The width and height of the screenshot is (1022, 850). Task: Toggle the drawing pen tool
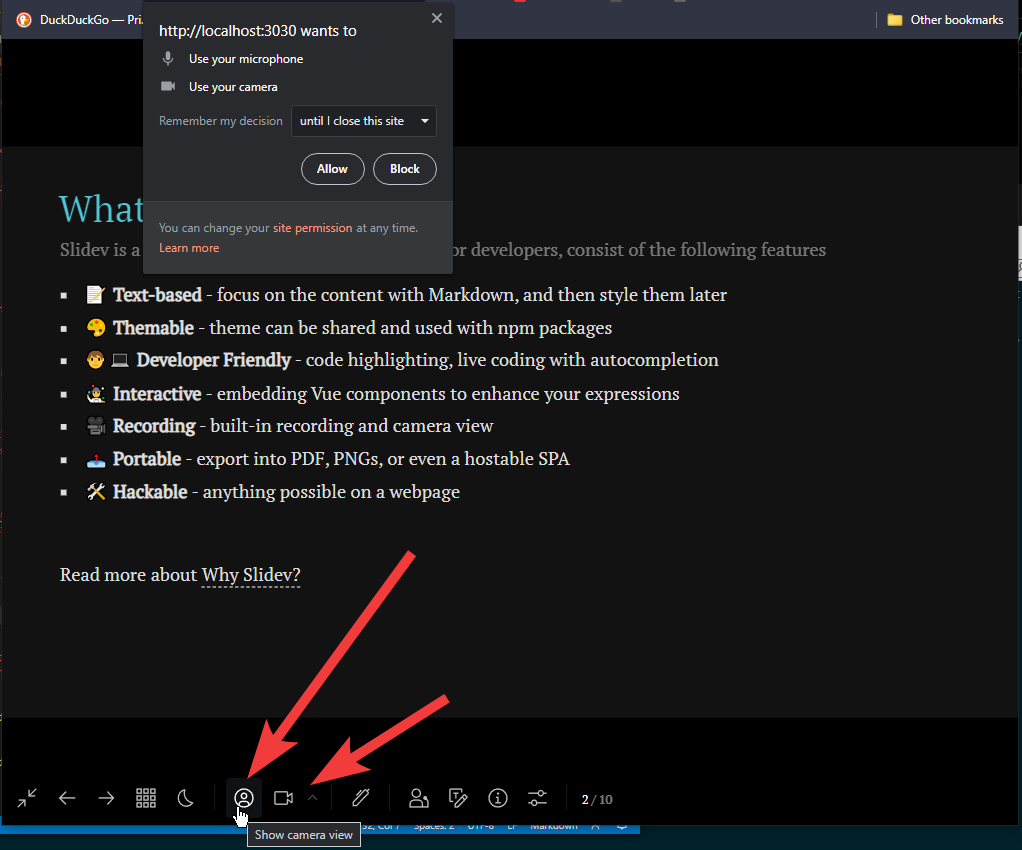coord(361,798)
